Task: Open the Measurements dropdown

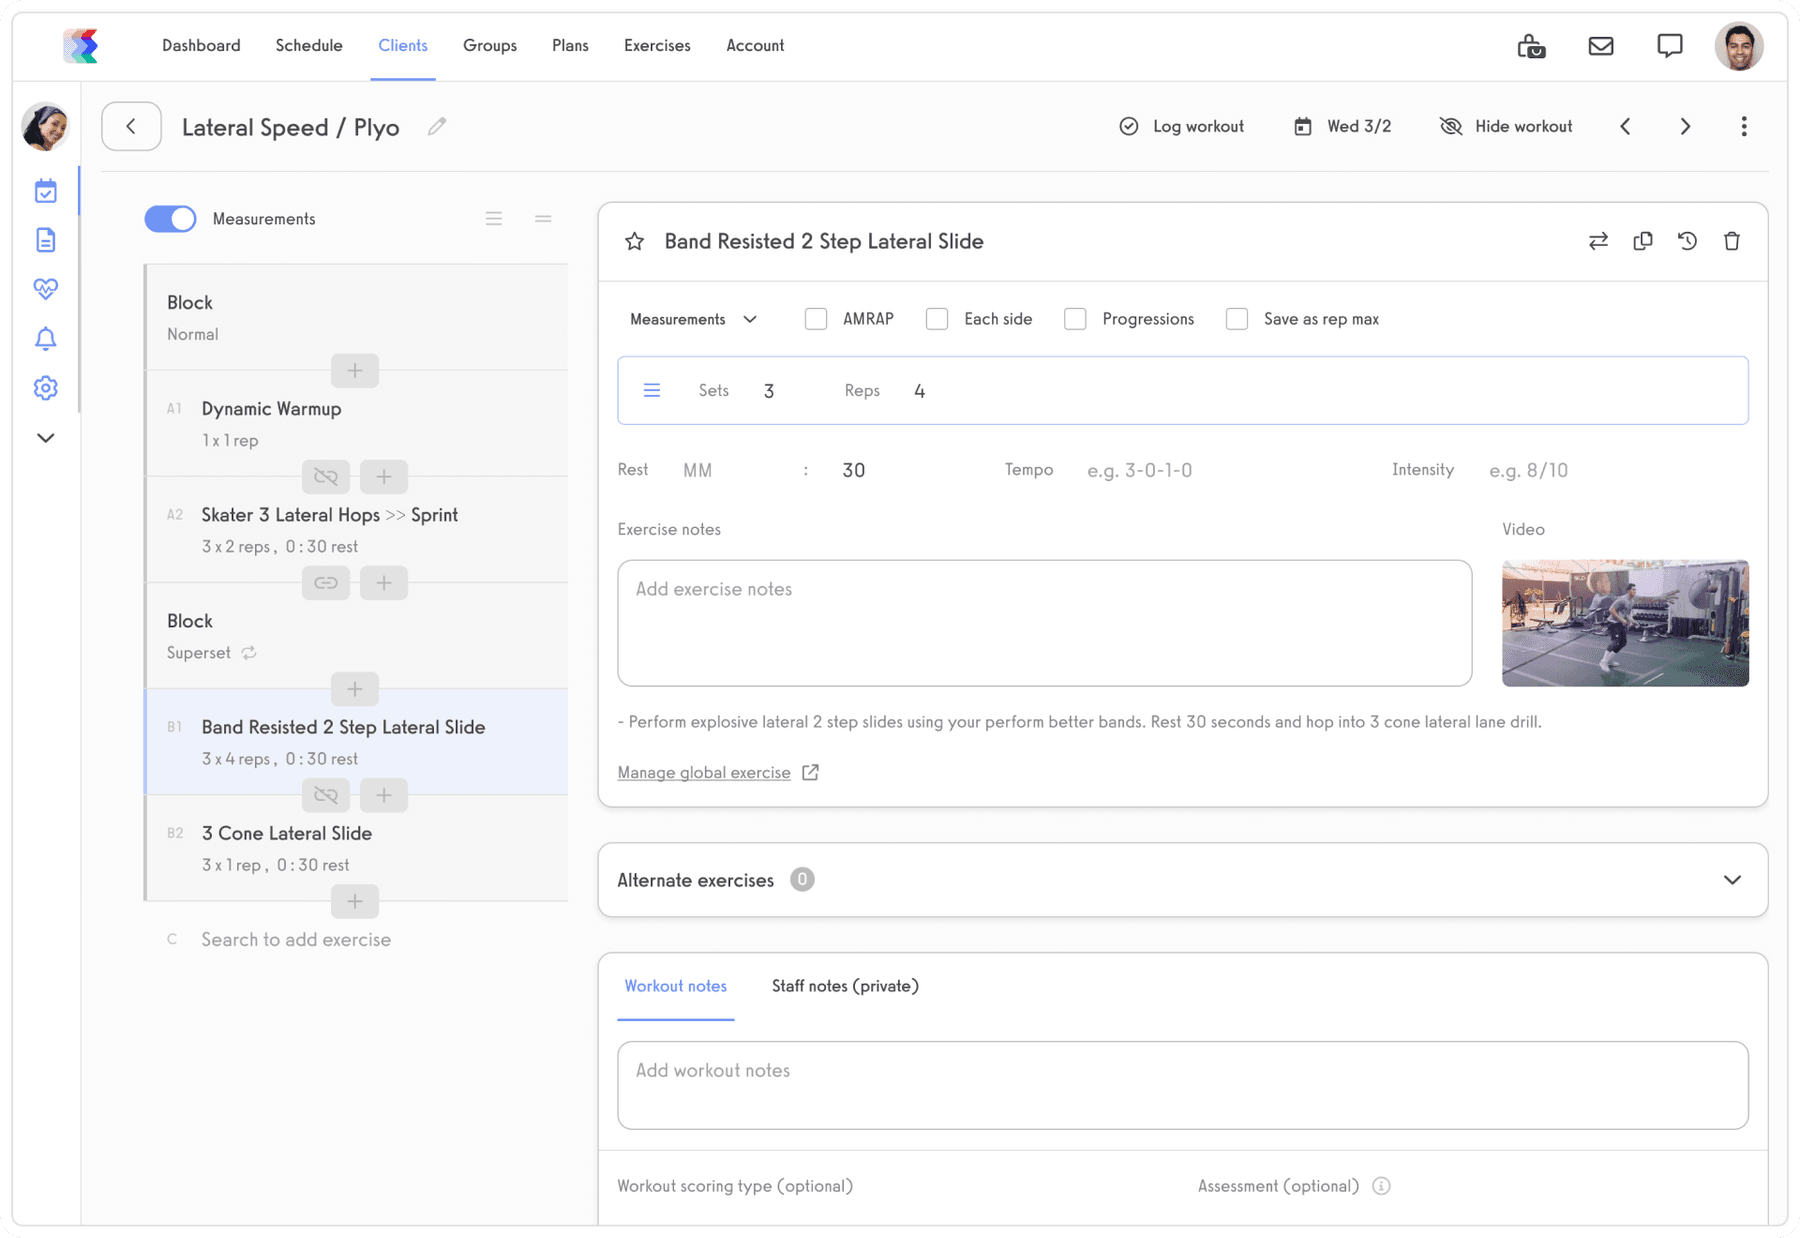Action: click(x=693, y=319)
